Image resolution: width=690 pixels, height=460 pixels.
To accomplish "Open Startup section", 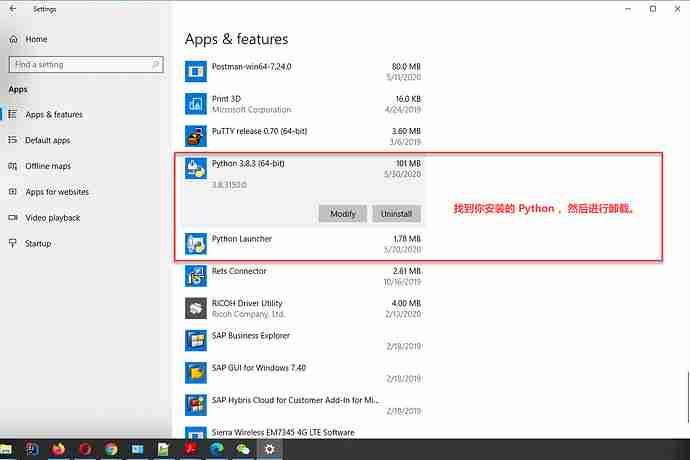I will pyautogui.click(x=29, y=243).
